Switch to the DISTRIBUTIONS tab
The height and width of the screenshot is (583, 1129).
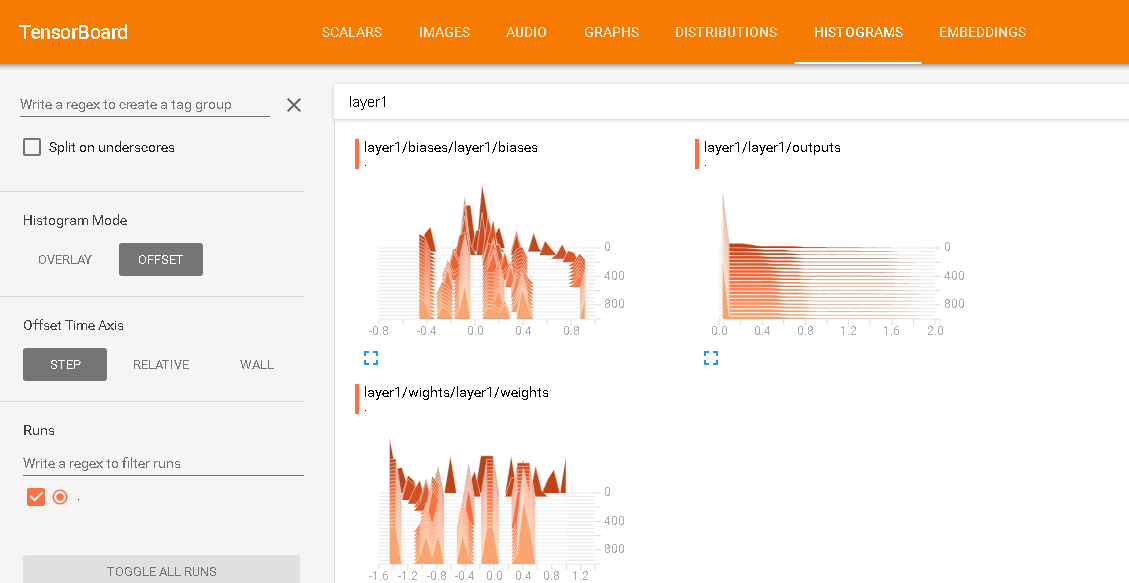click(x=726, y=32)
